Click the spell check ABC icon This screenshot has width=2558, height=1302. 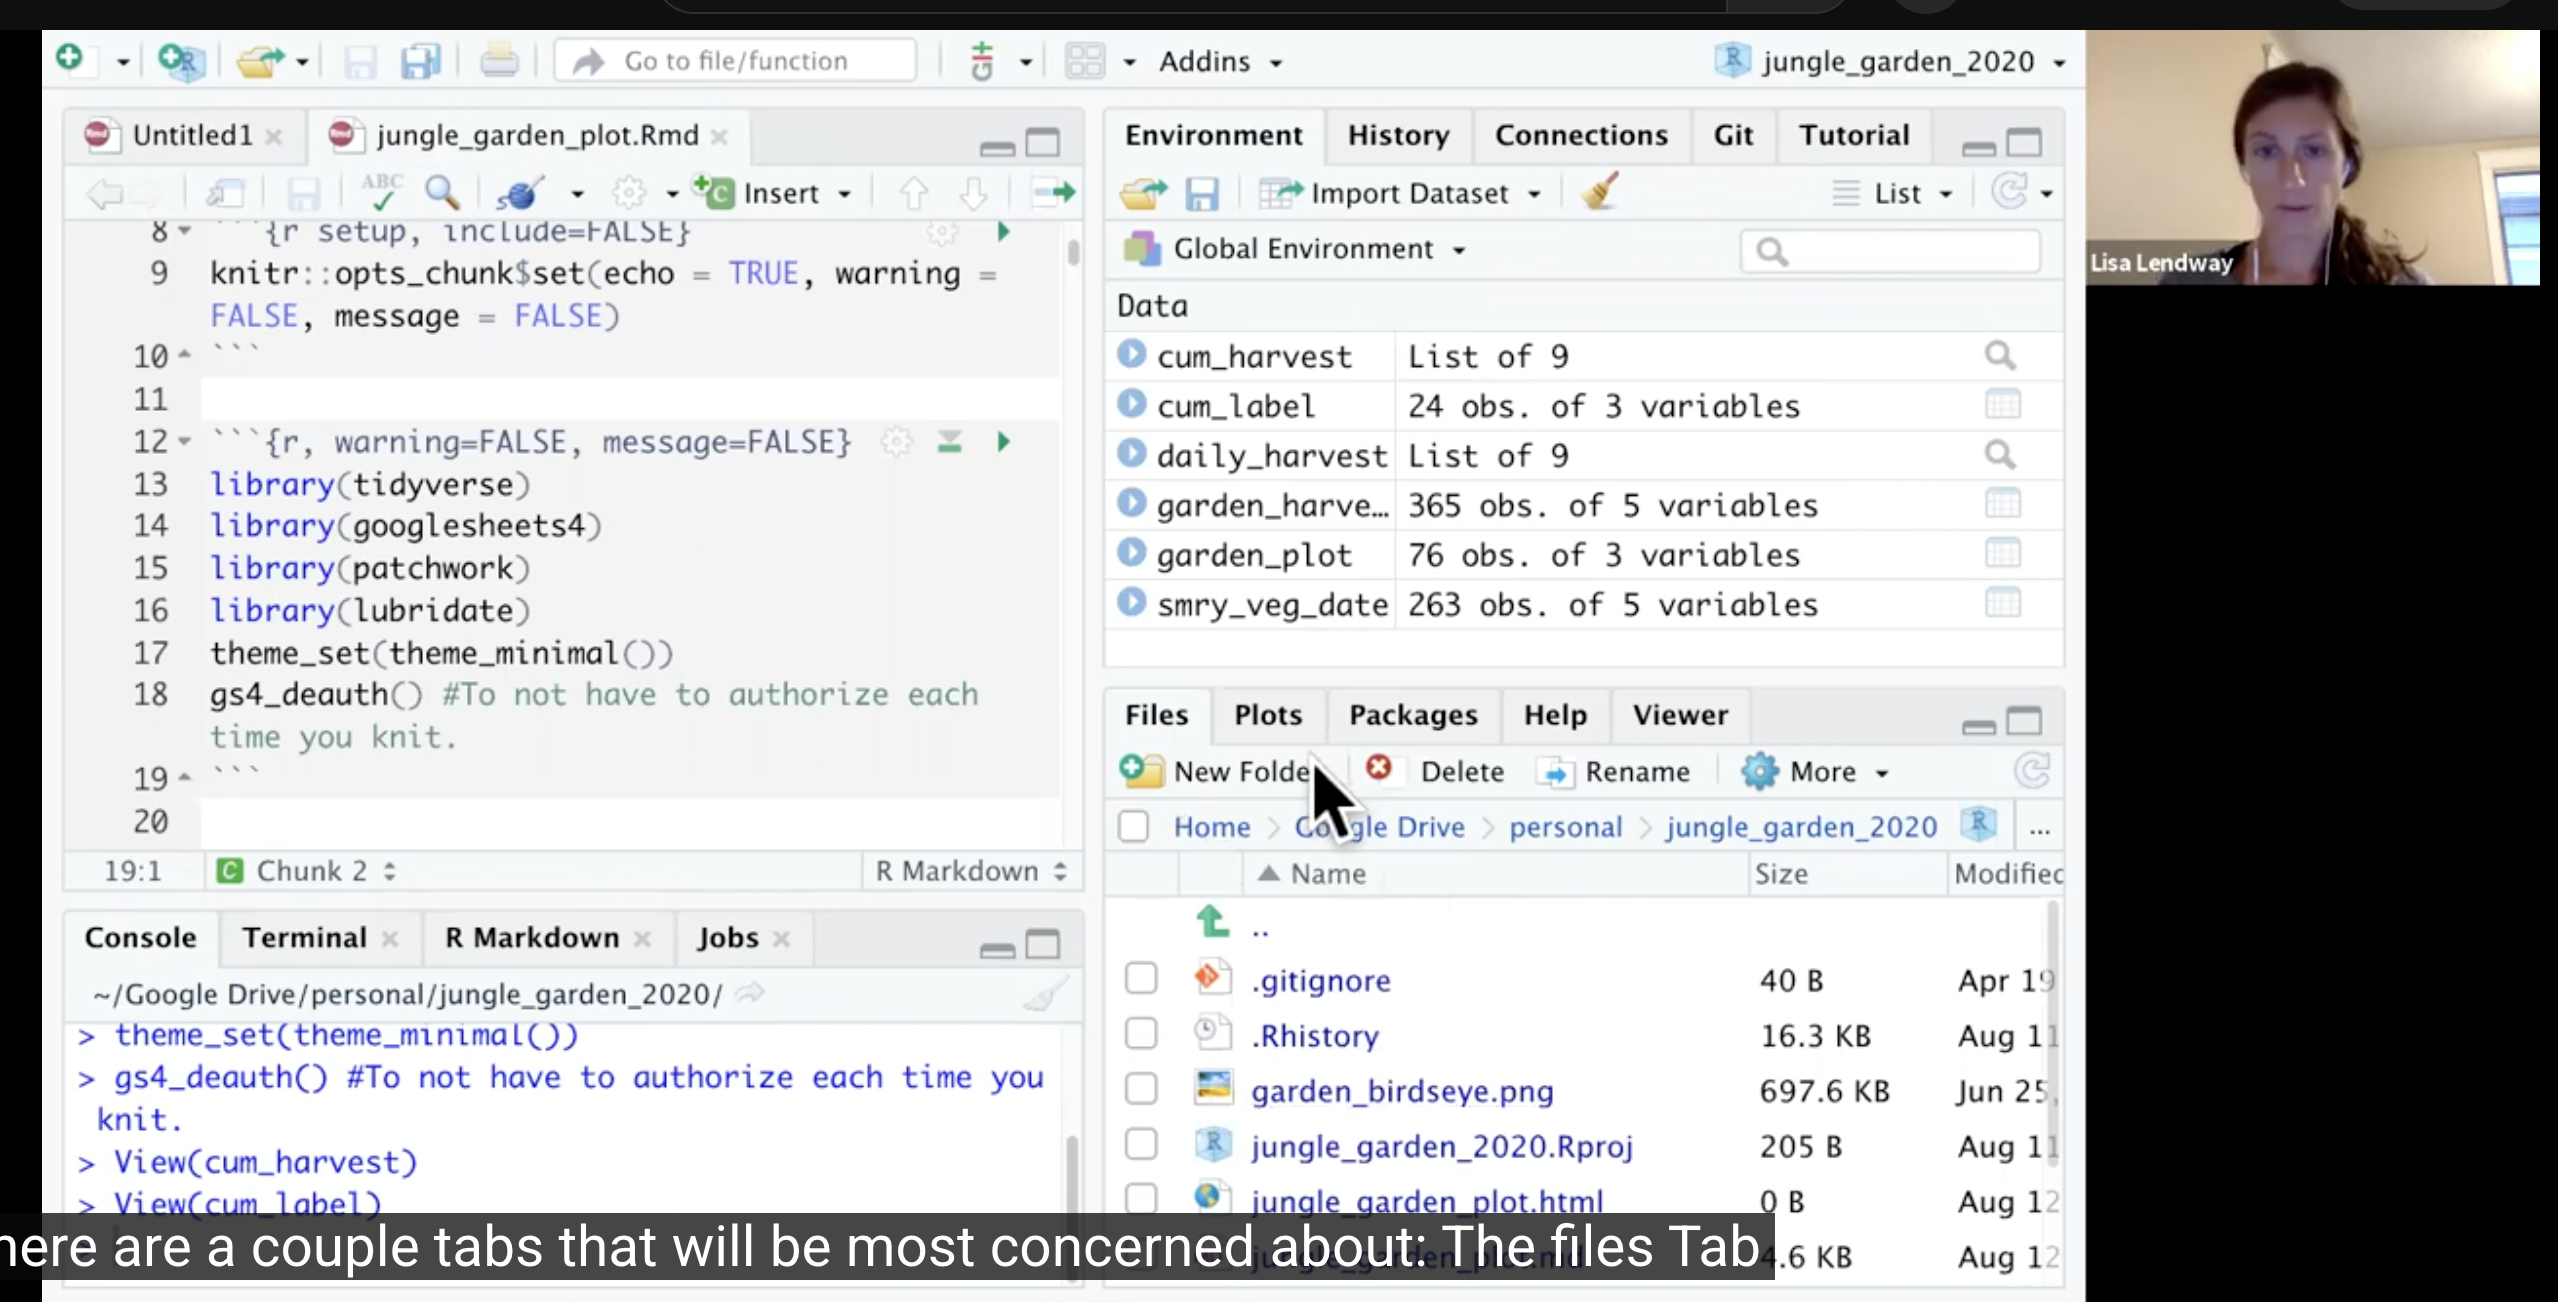(x=381, y=192)
